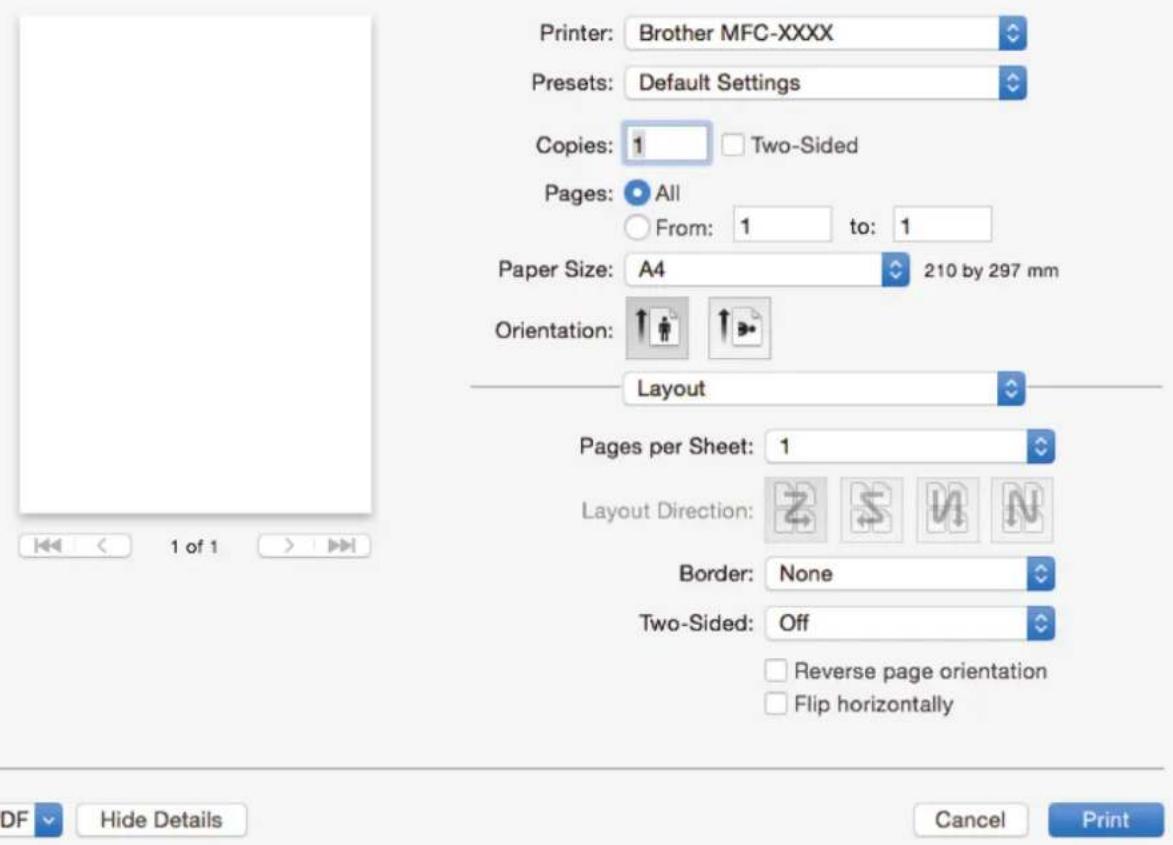
Task: Click the From page number field
Action: 782,225
